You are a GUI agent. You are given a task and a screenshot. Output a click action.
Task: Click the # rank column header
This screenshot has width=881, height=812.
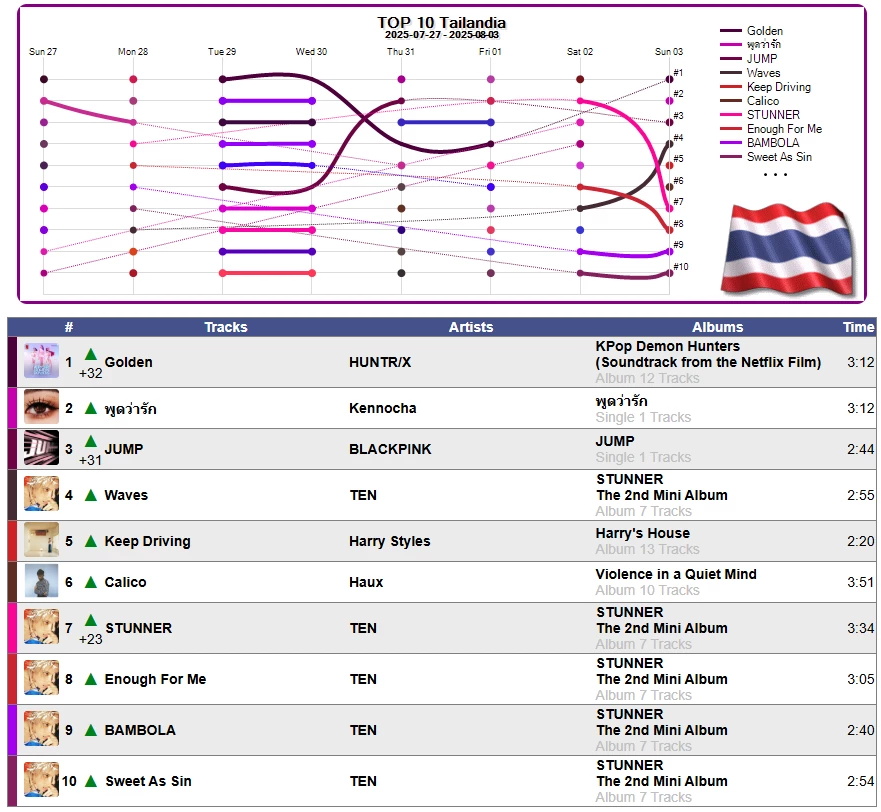[x=69, y=327]
